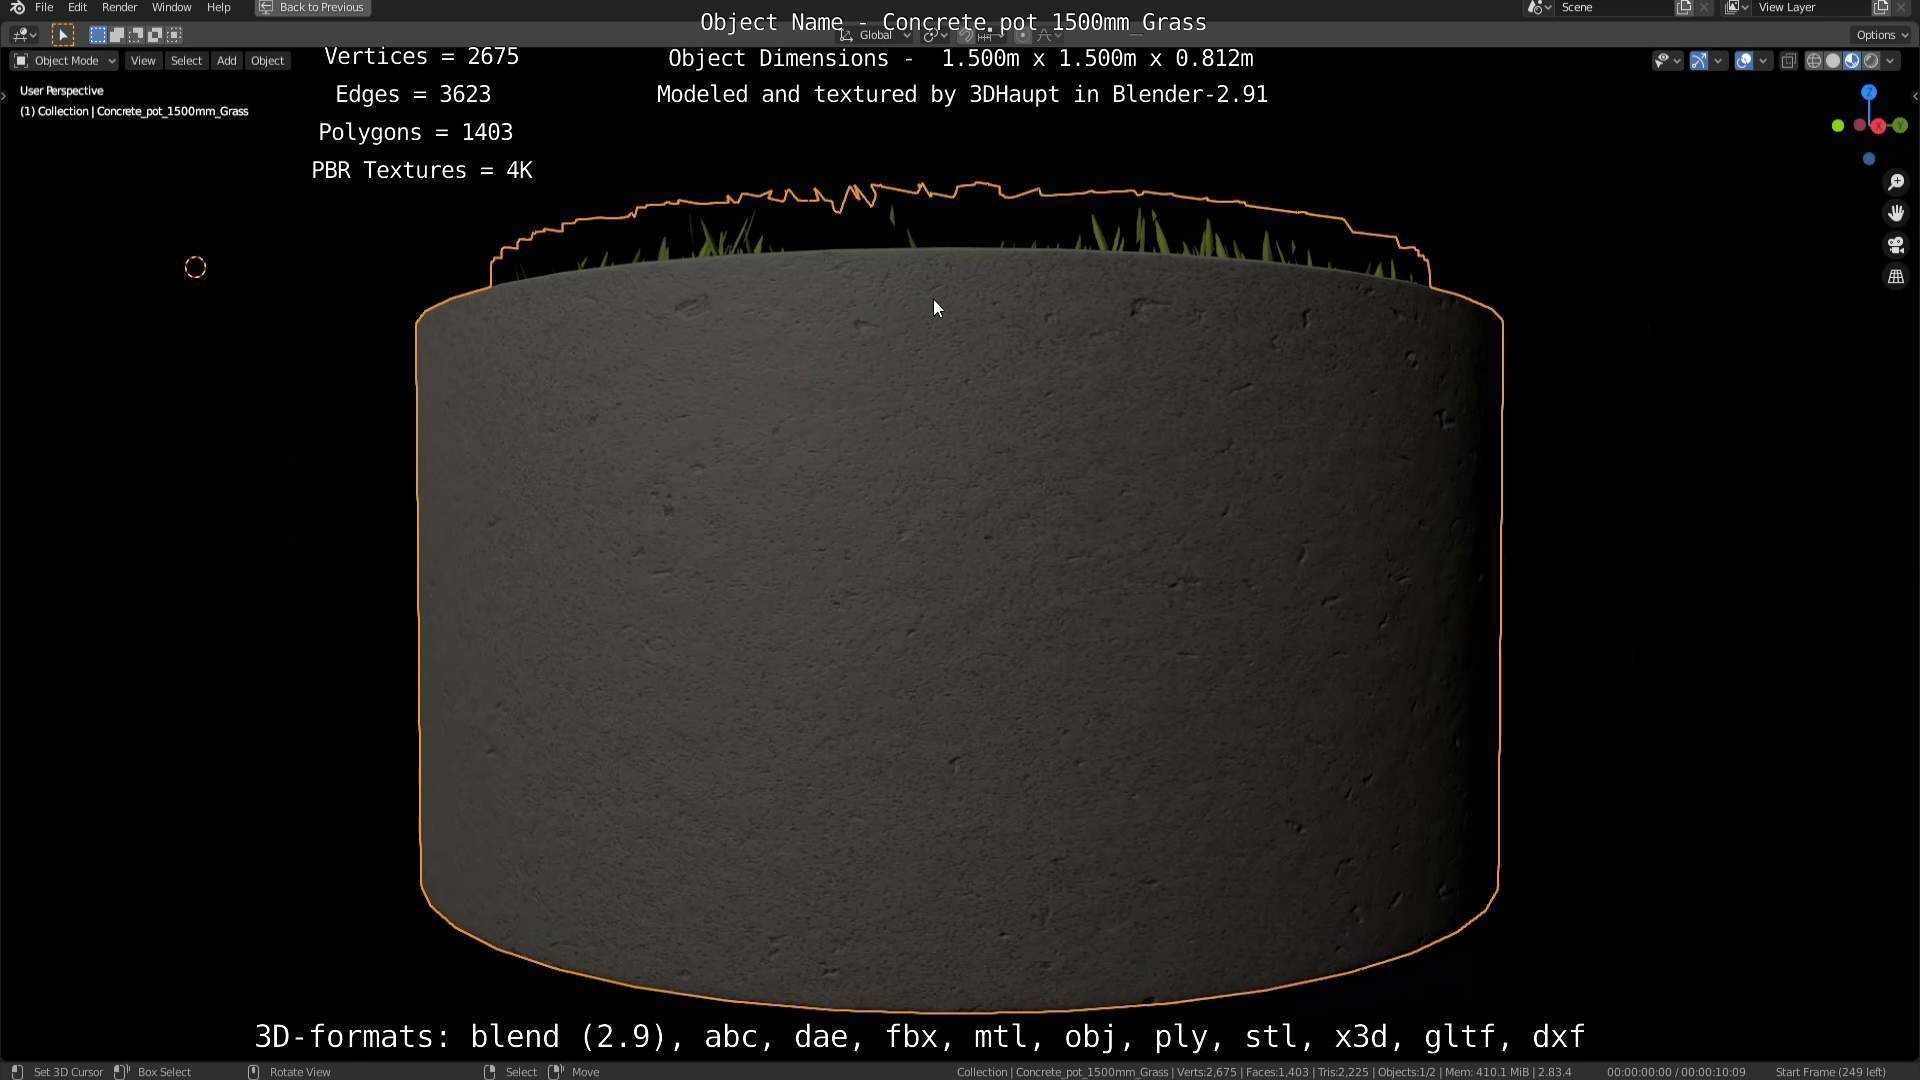The width and height of the screenshot is (1920, 1080).
Task: Open the Add menu in viewport header
Action: pyautogui.click(x=226, y=61)
